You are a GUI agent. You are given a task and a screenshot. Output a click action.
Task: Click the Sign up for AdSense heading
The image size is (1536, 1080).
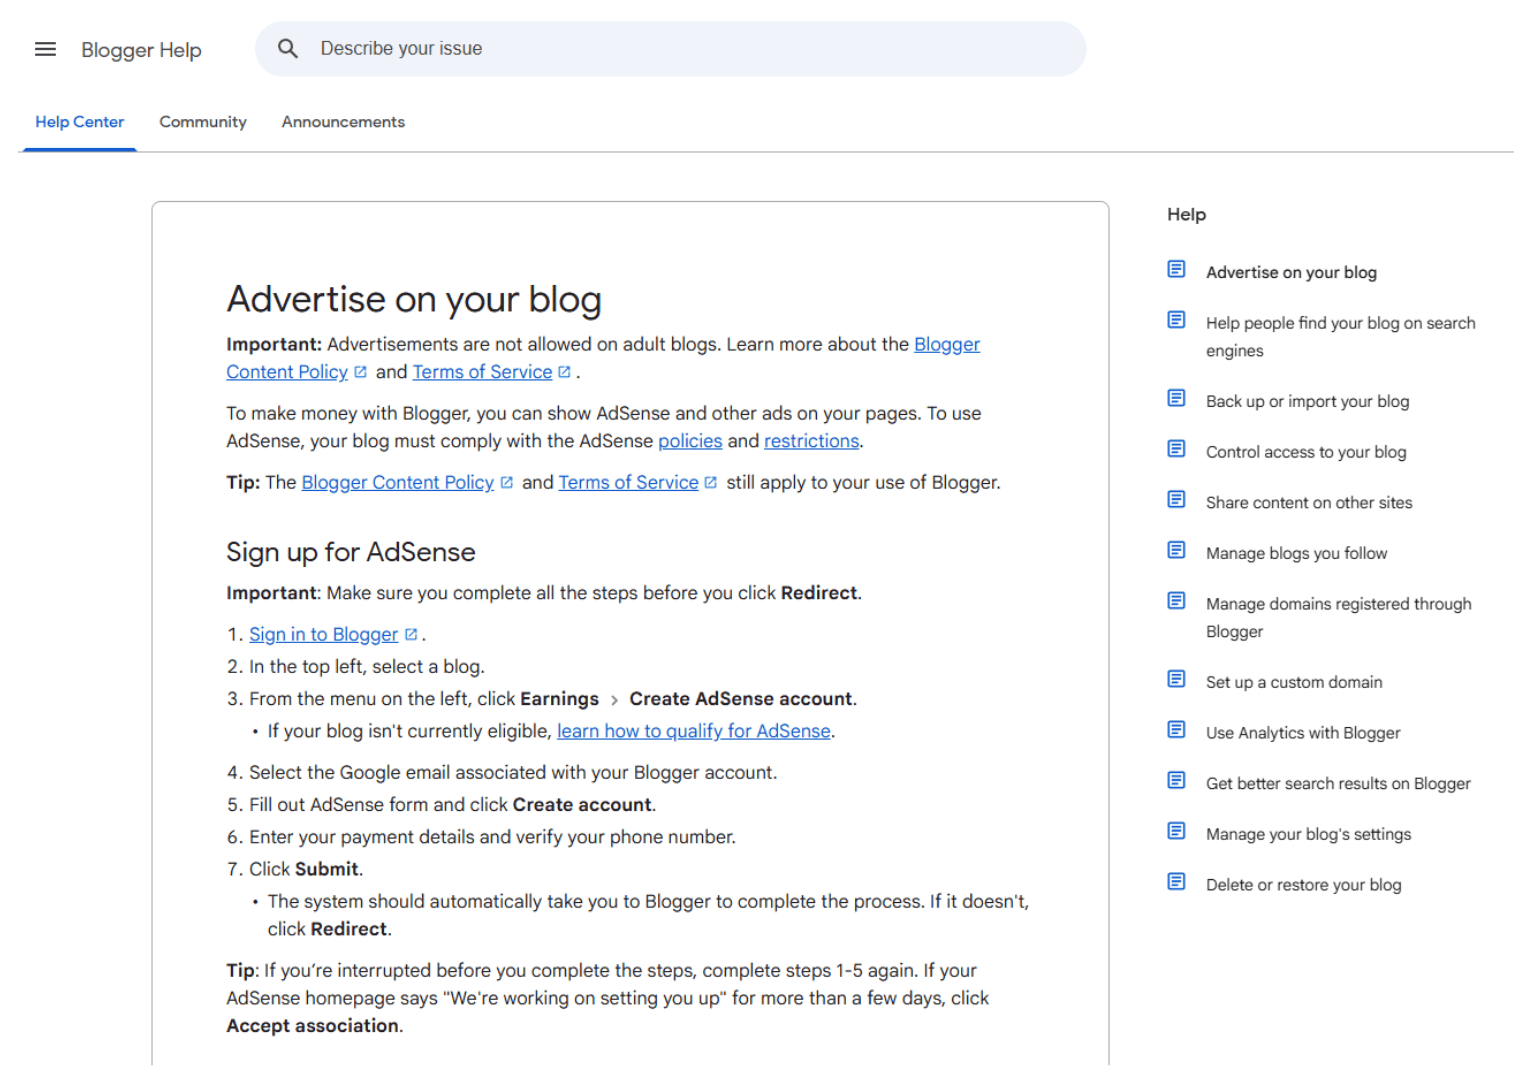tap(351, 552)
